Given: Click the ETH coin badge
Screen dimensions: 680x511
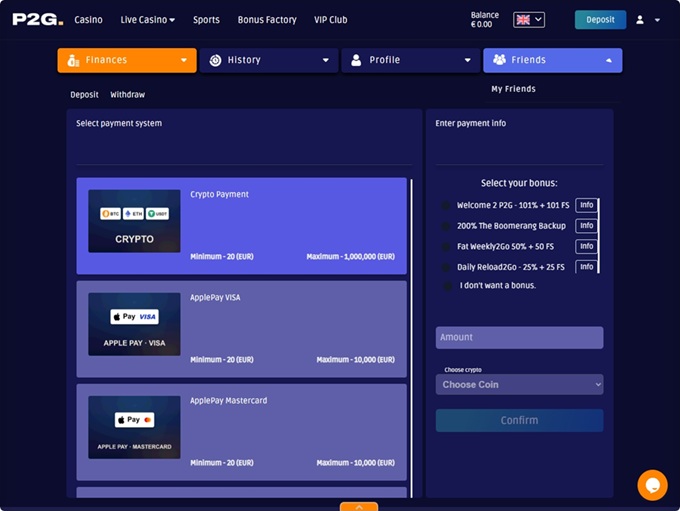Looking at the screenshot, I should click(x=133, y=214).
